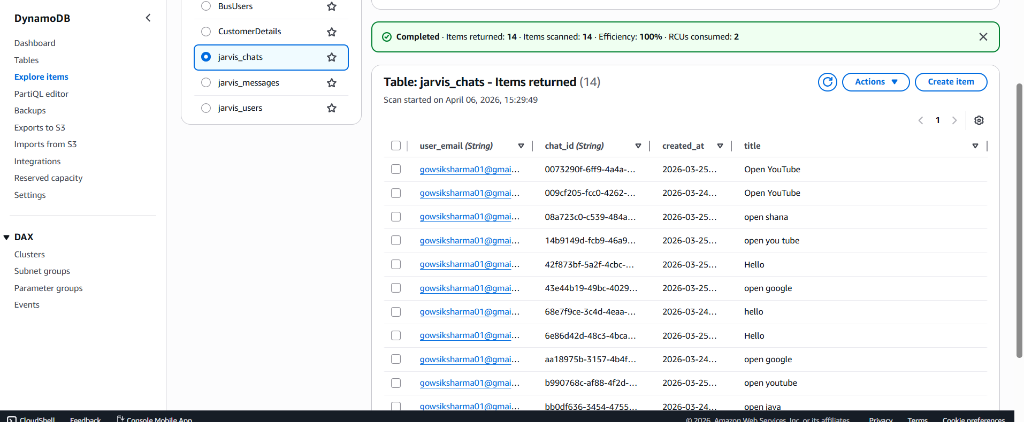Select the jarvis_users radio button
1024x422 pixels.
[206, 108]
